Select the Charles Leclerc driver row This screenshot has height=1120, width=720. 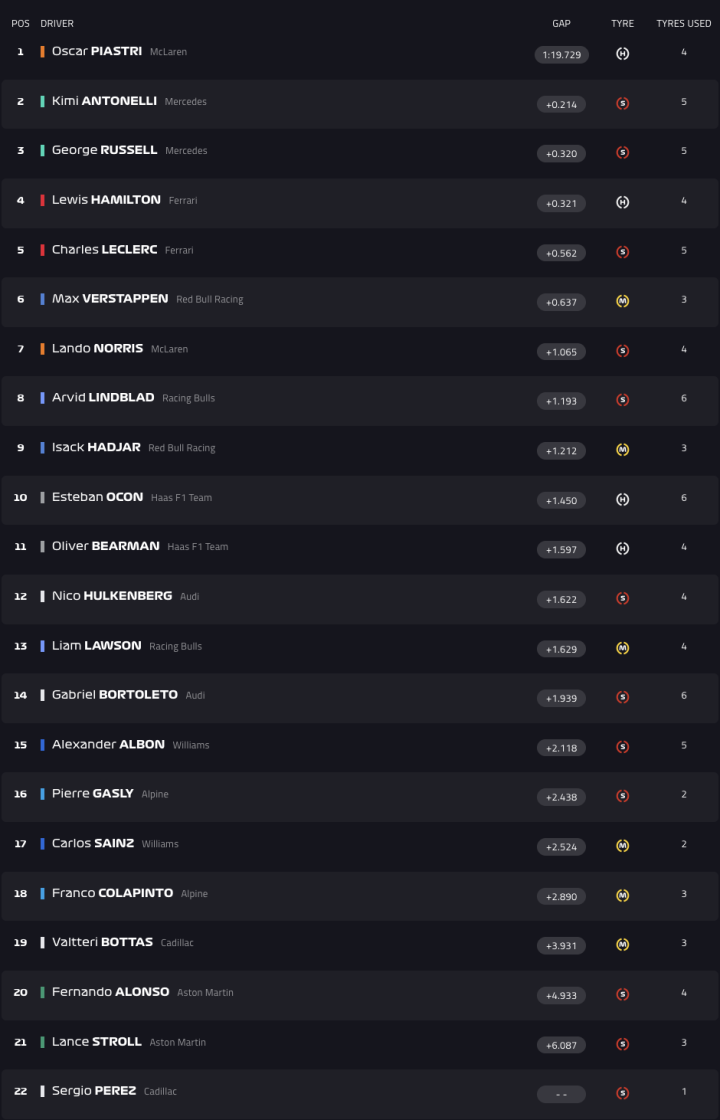click(x=360, y=252)
